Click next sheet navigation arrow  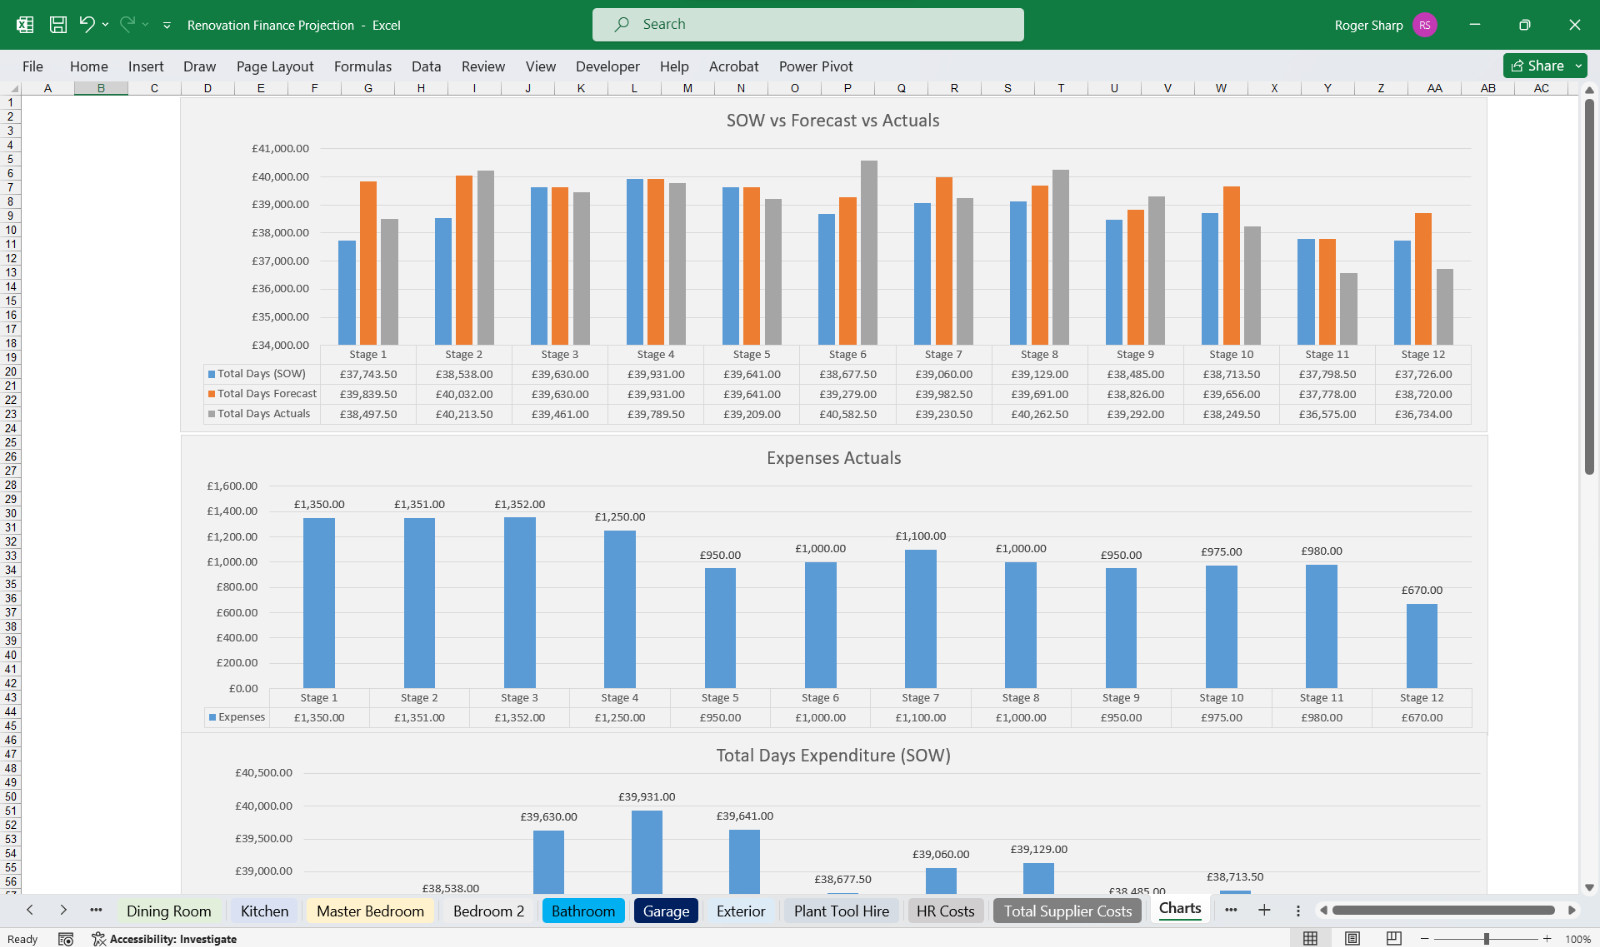[x=63, y=910]
